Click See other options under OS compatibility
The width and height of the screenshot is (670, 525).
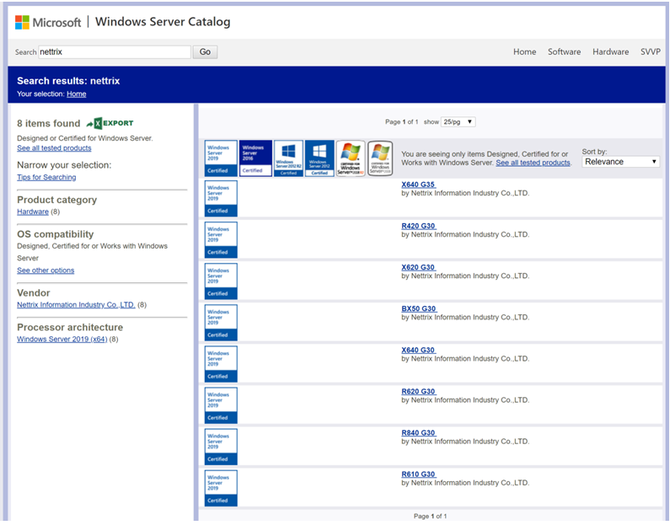[46, 270]
